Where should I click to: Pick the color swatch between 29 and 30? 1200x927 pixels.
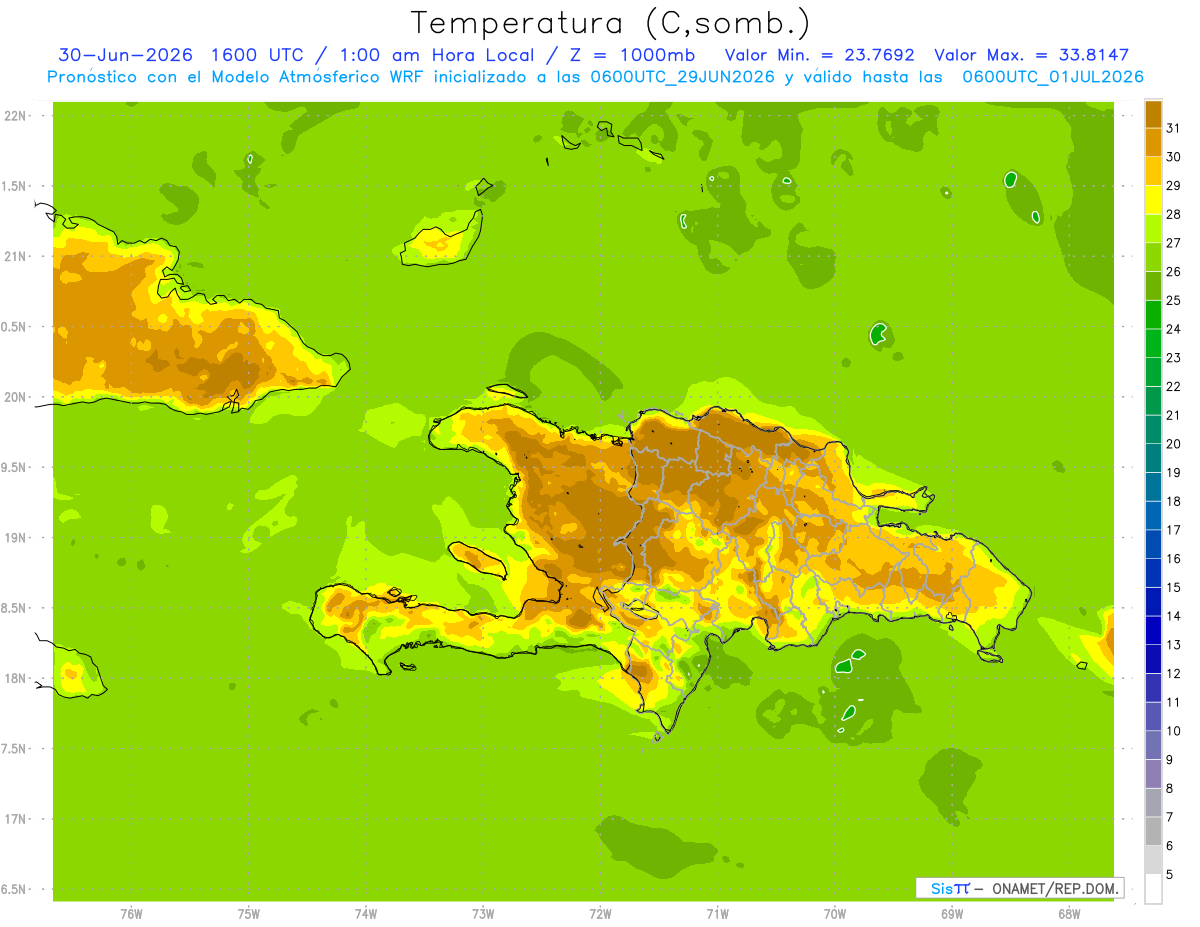tap(1153, 172)
